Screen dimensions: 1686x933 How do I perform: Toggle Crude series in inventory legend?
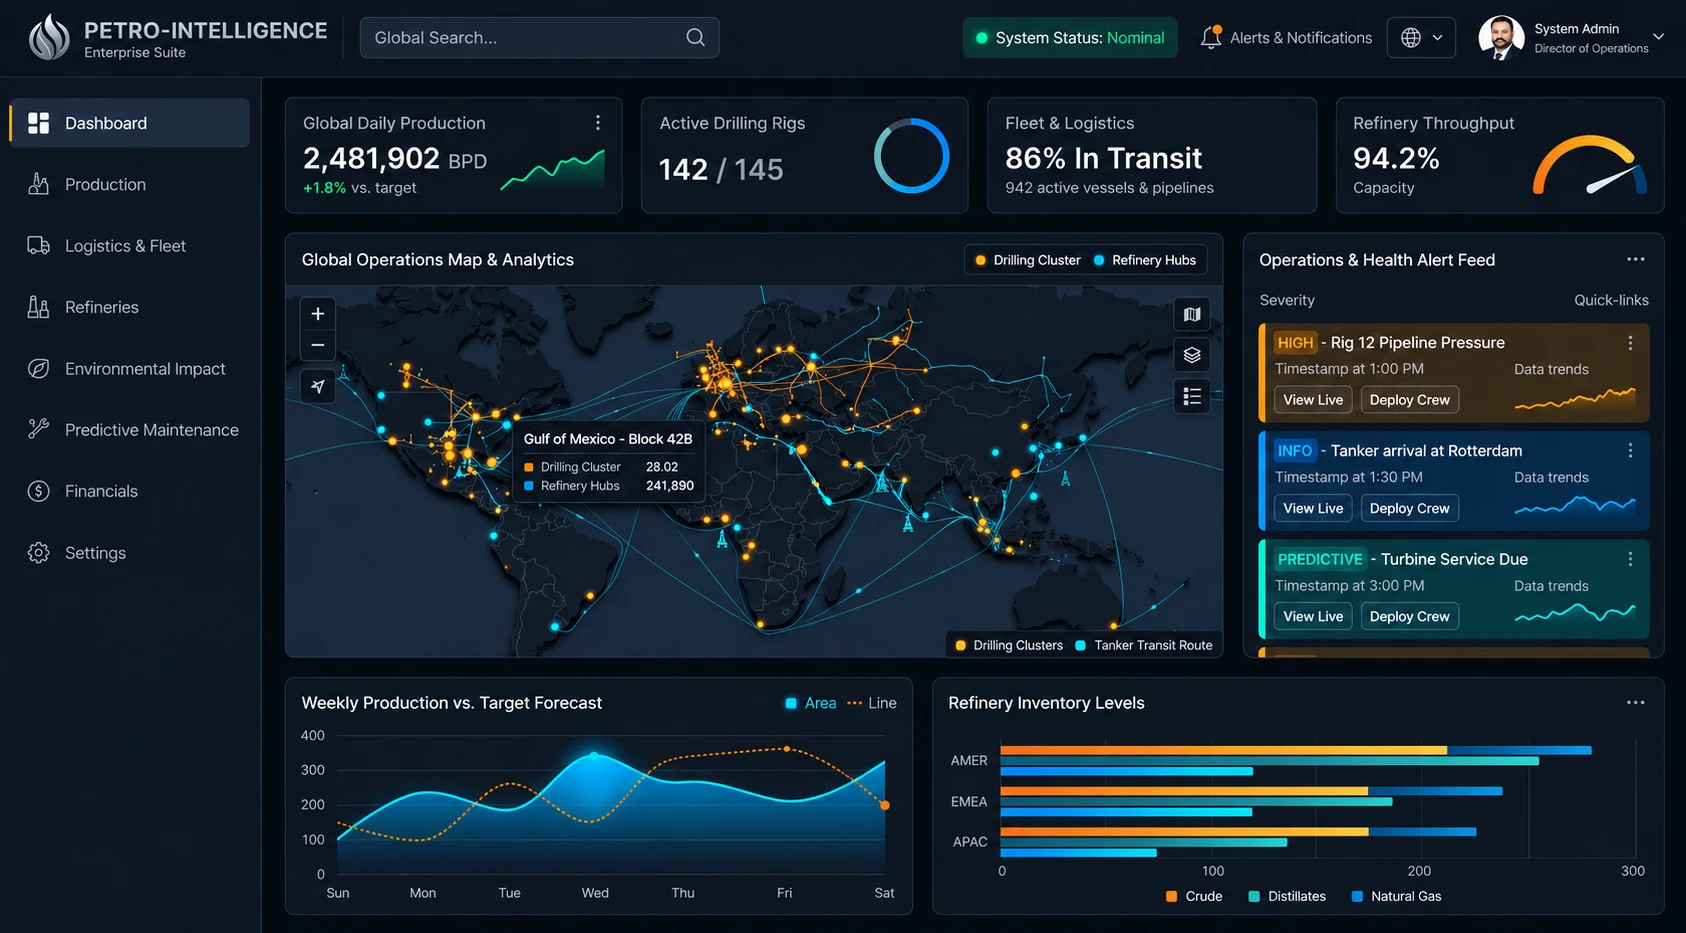point(1194,896)
